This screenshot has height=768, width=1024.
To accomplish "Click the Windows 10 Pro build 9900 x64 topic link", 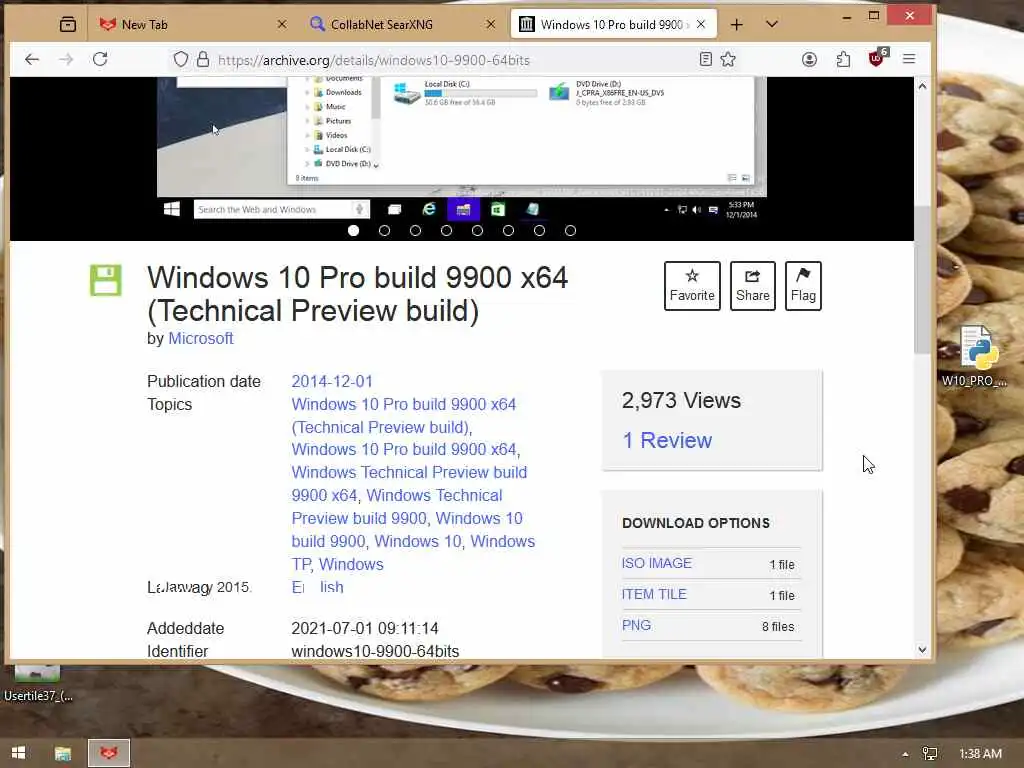I will point(404,449).
